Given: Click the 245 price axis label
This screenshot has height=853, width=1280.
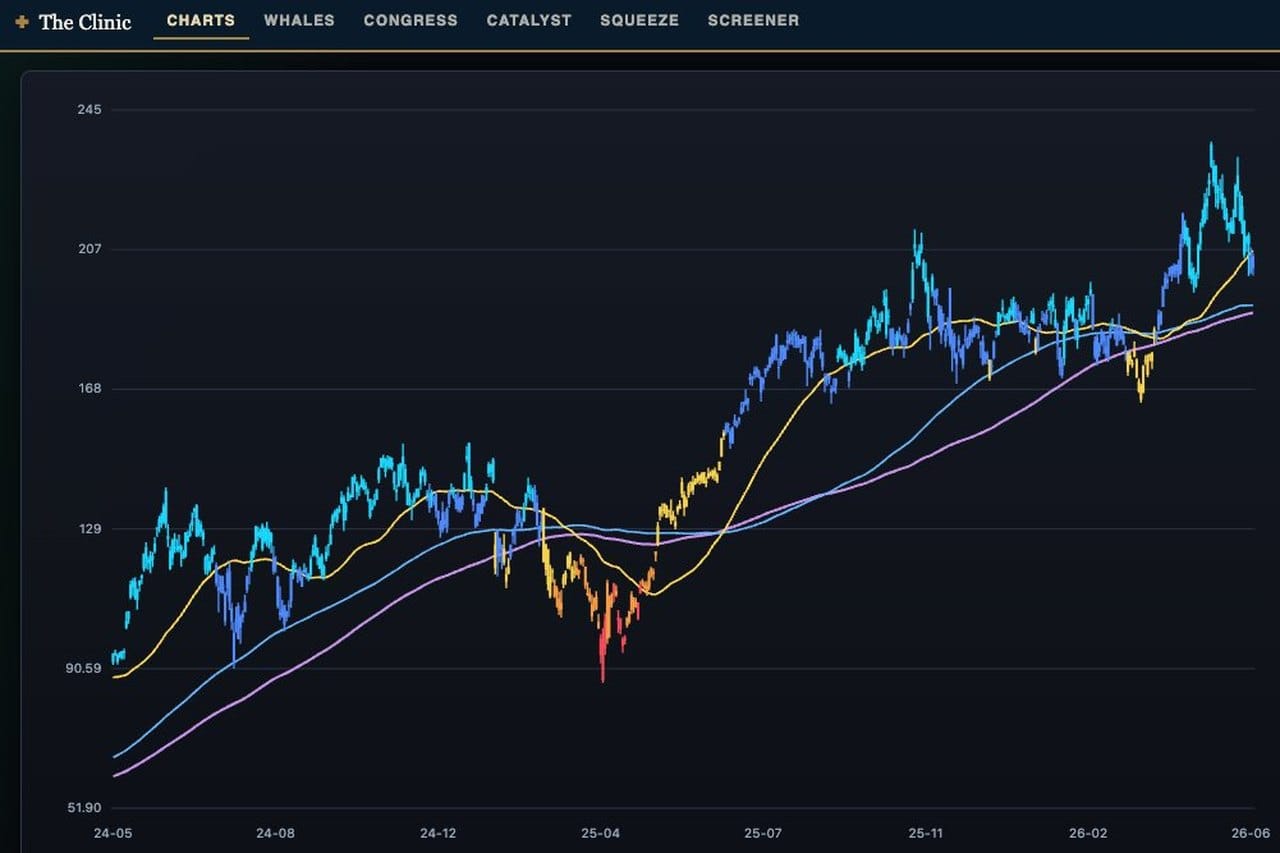Looking at the screenshot, I should point(89,110).
